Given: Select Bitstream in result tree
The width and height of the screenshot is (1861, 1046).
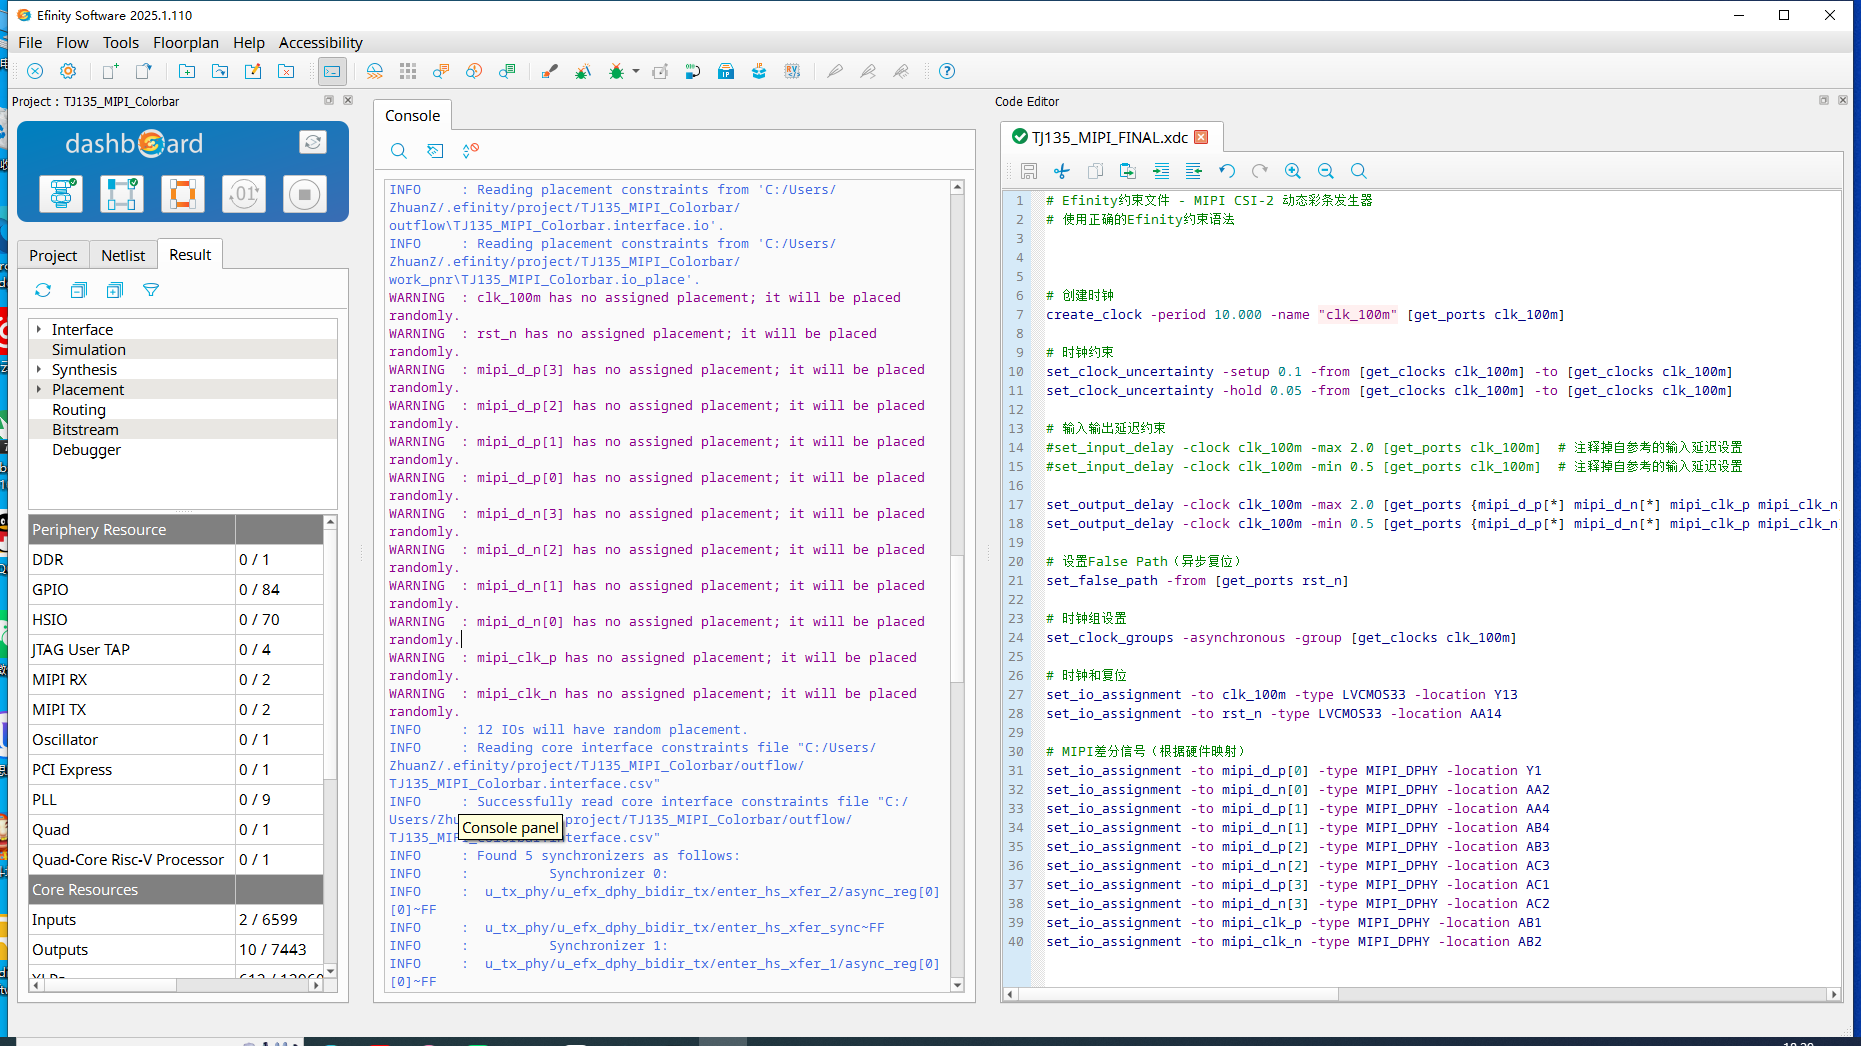Looking at the screenshot, I should click(x=85, y=429).
